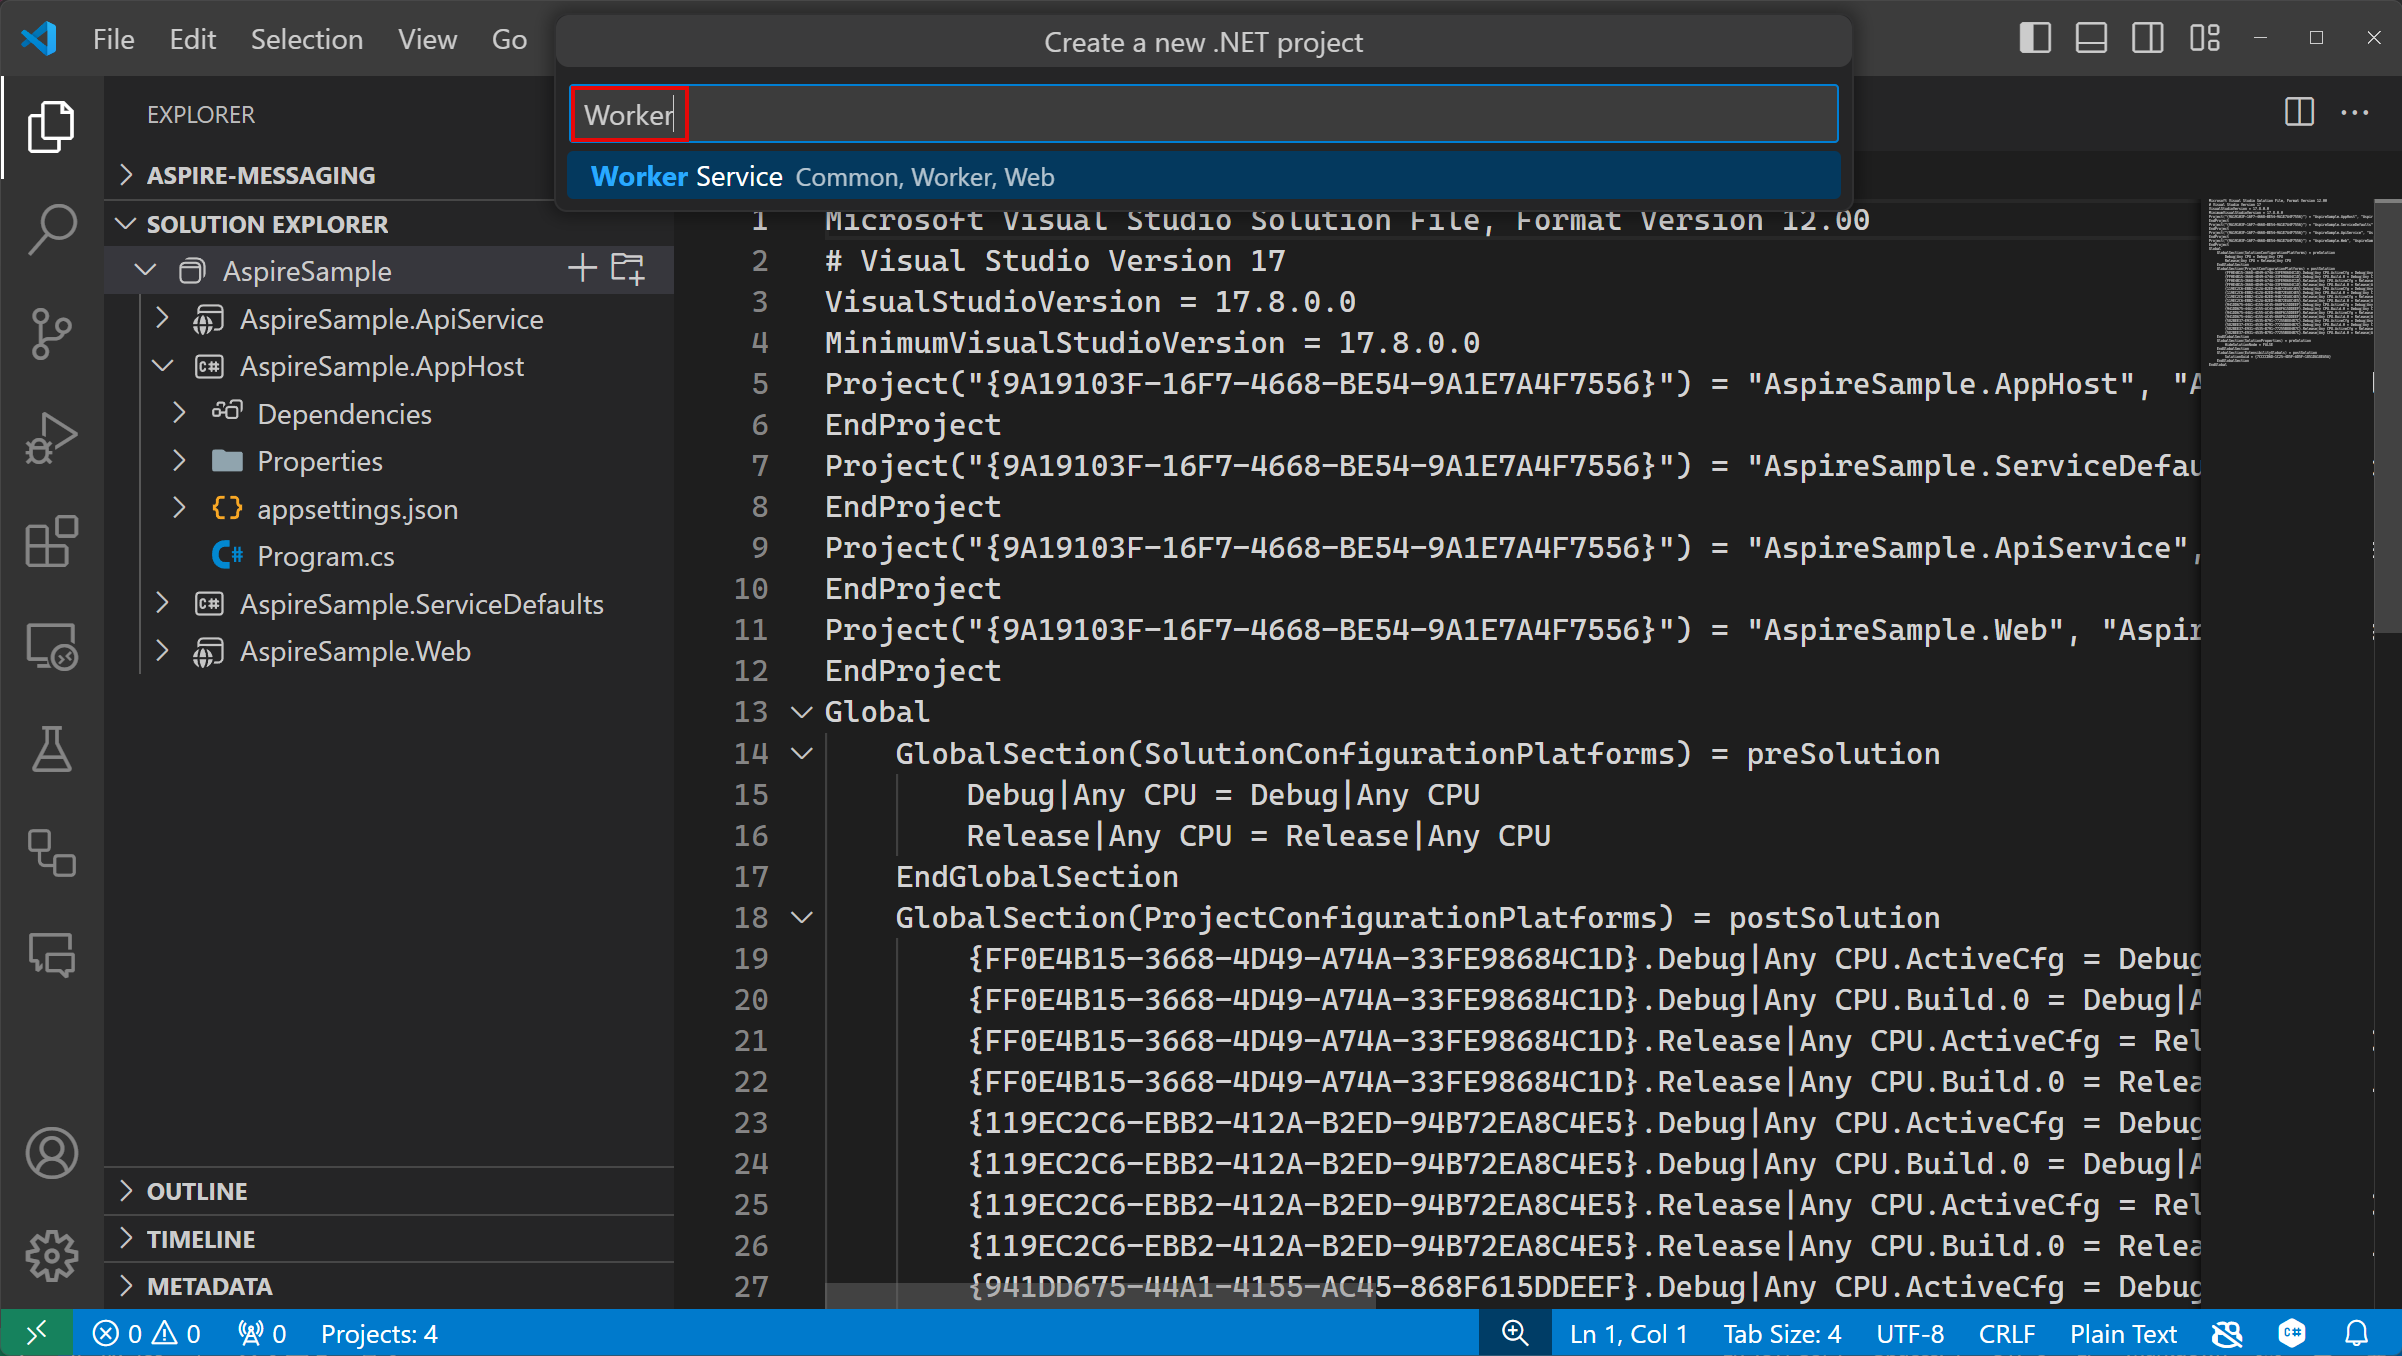This screenshot has height=1356, width=2402.
Task: Open the Extensions view icon
Action: pos(51,541)
